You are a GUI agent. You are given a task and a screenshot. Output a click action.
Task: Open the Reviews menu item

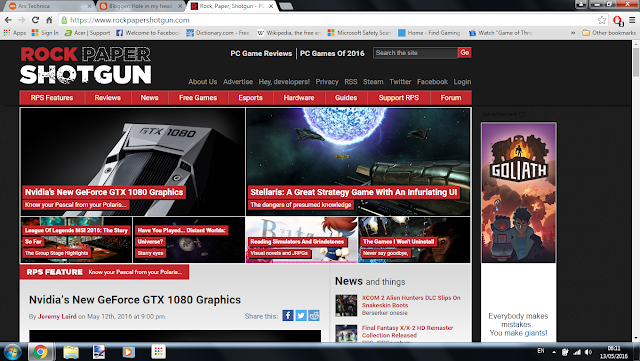tap(108, 98)
